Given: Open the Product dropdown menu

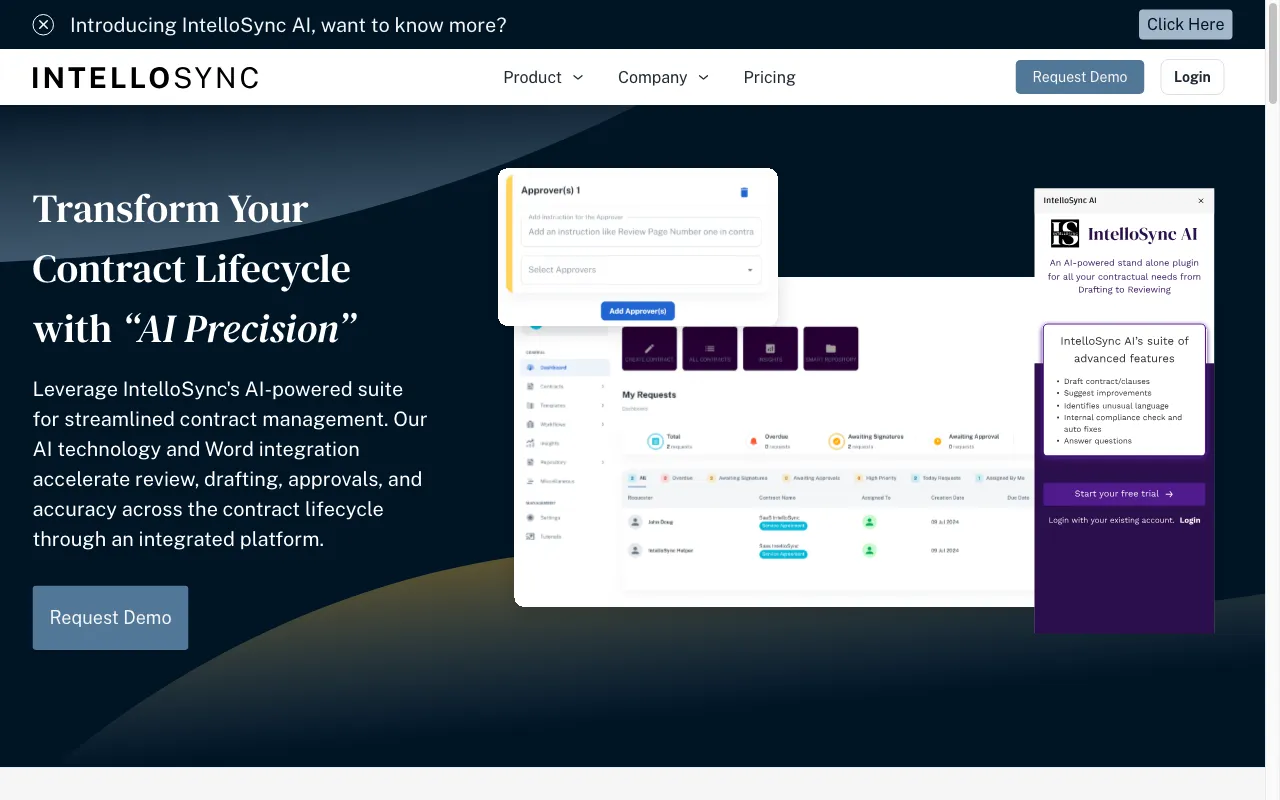Looking at the screenshot, I should [x=543, y=77].
